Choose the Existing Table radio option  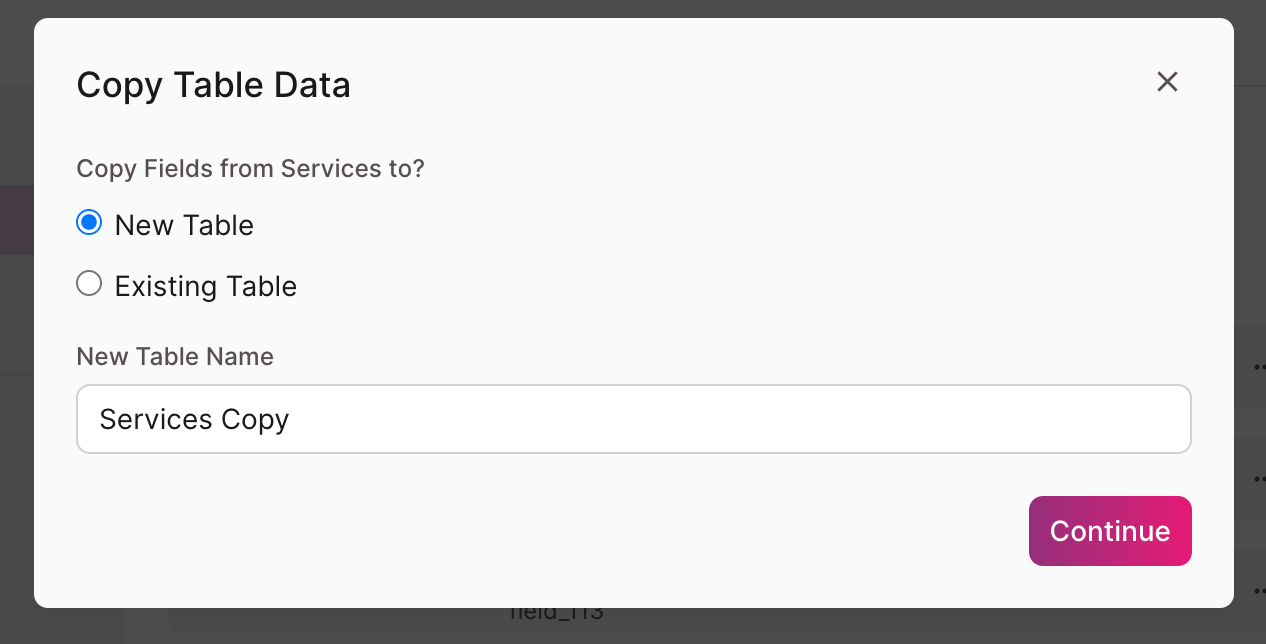pos(89,285)
